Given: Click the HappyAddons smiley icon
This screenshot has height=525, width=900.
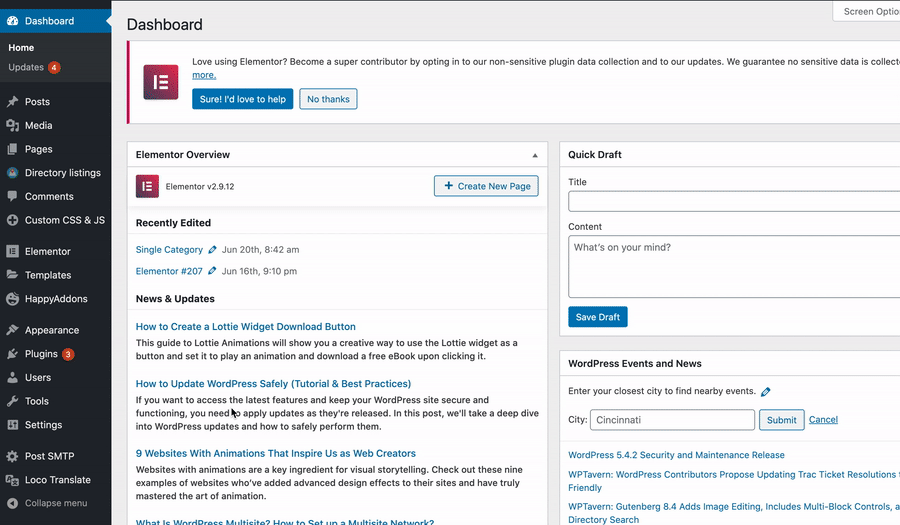Looking at the screenshot, I should coord(13,299).
